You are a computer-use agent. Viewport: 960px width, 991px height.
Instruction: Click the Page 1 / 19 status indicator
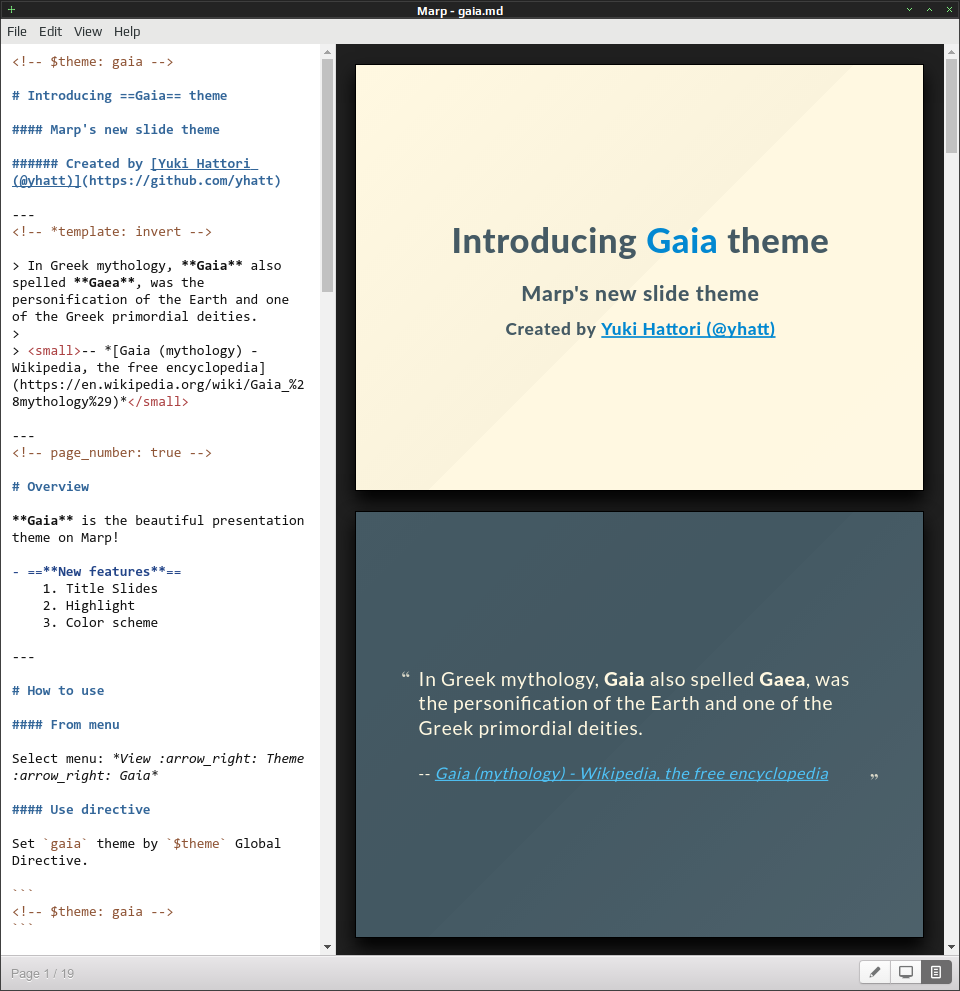(42, 973)
